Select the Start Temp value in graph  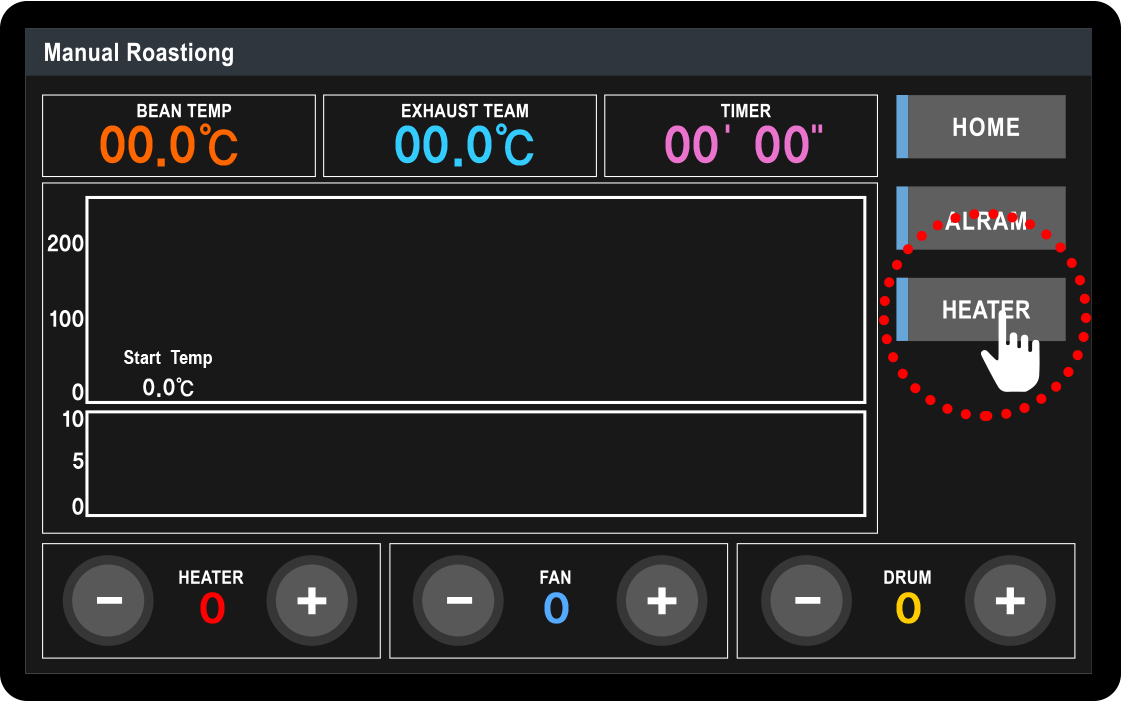(x=168, y=387)
